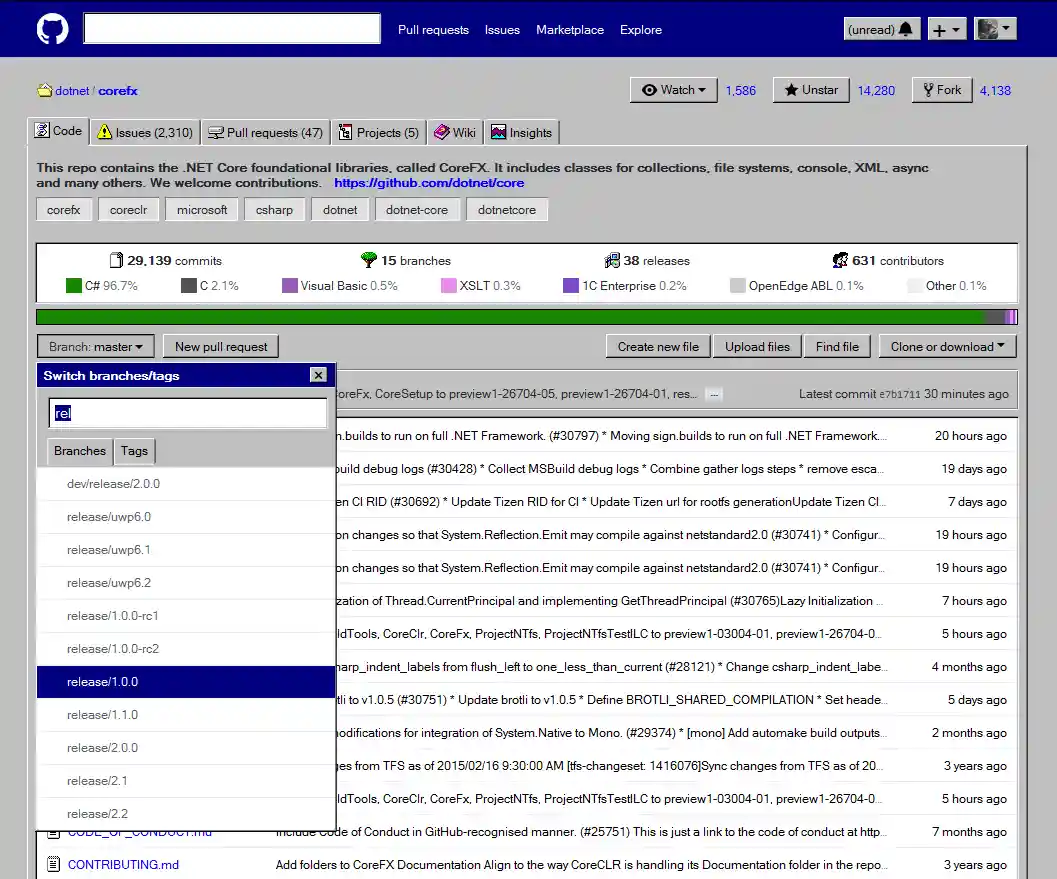Open the Marketplace menu item
The height and width of the screenshot is (879, 1057).
pos(570,30)
